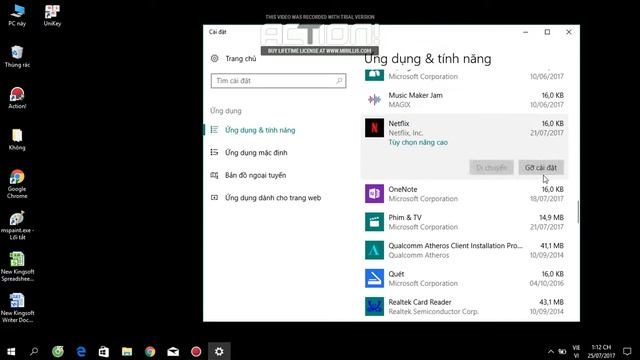Select the Quét app name

pyautogui.click(x=396, y=274)
